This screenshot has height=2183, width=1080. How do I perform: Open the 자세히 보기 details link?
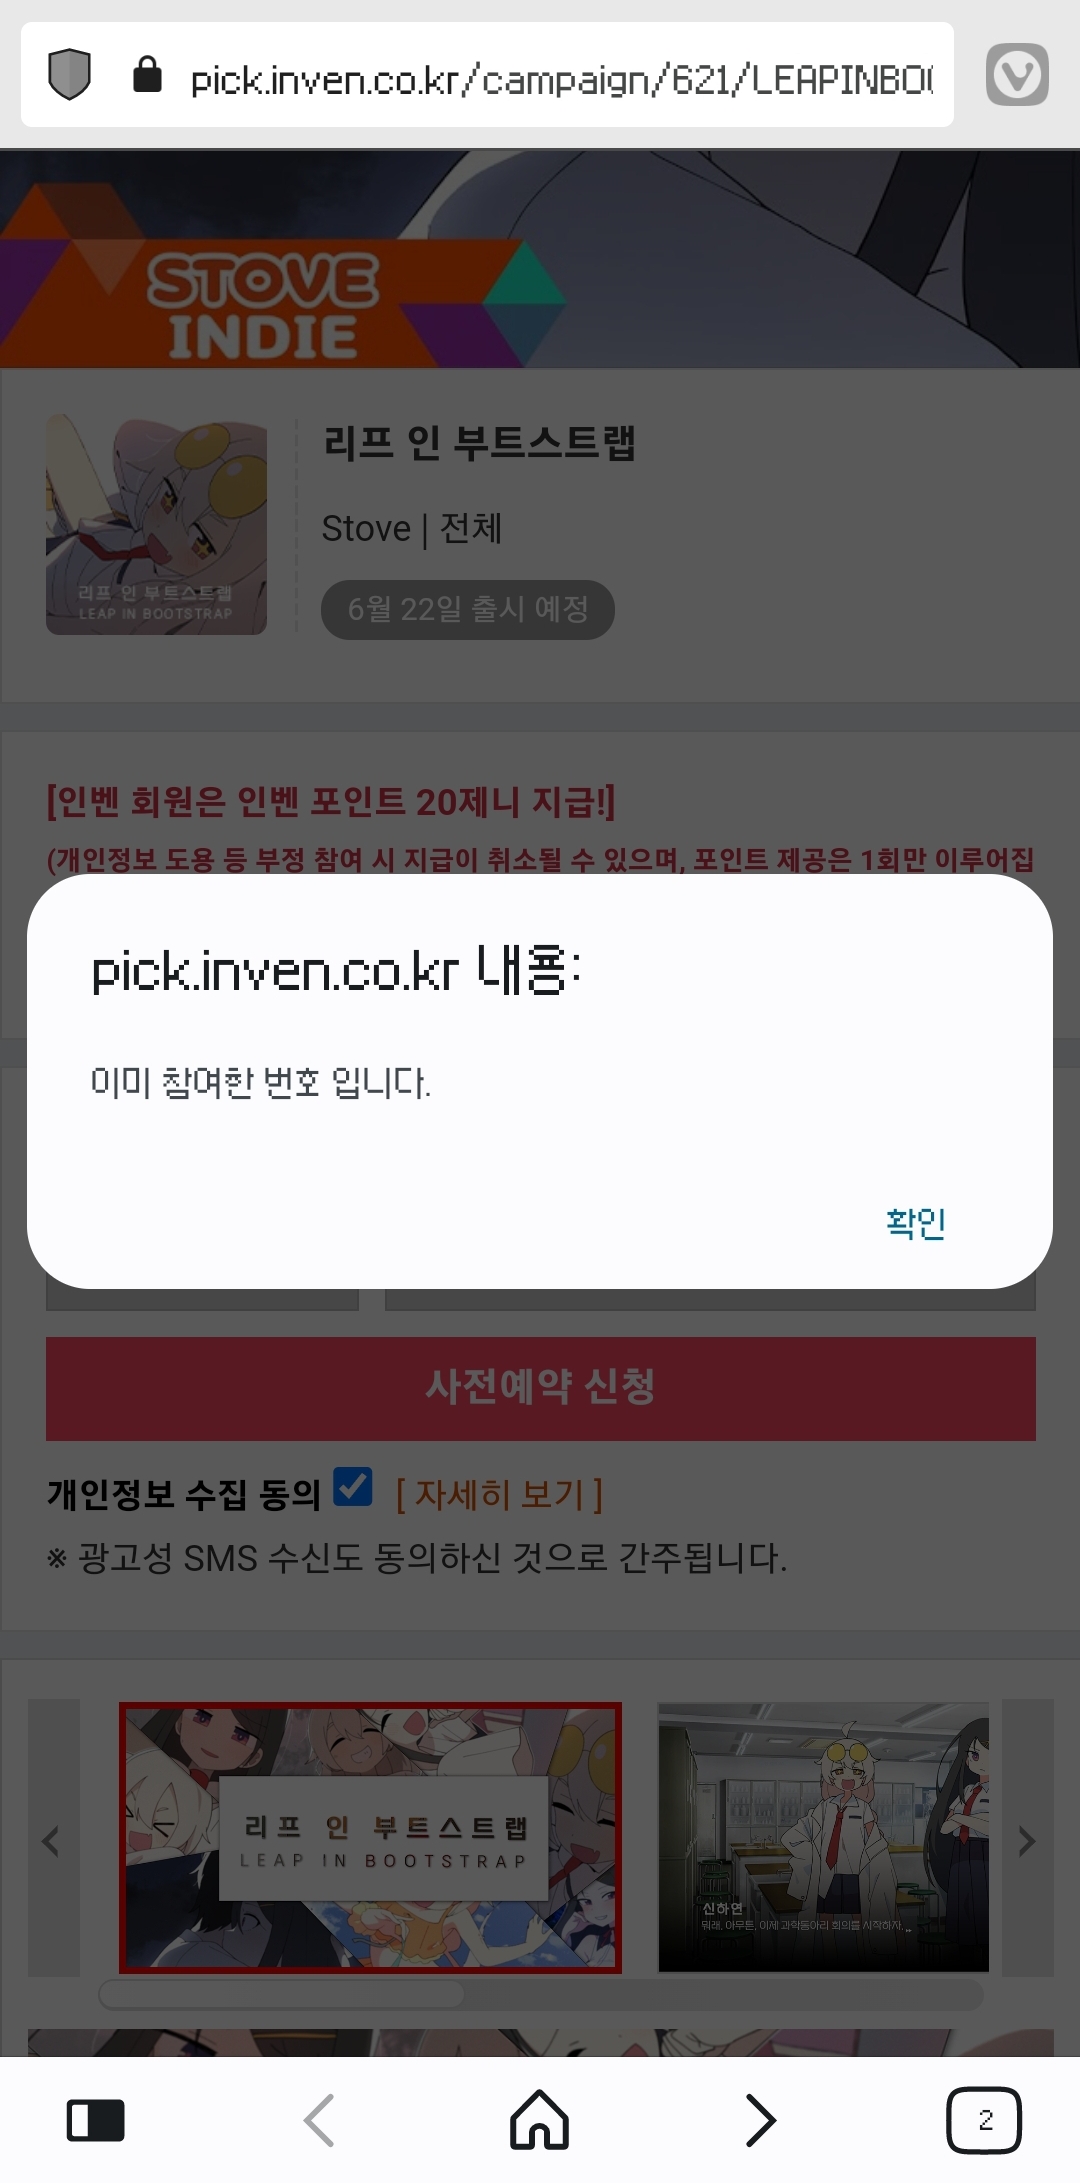point(499,1494)
